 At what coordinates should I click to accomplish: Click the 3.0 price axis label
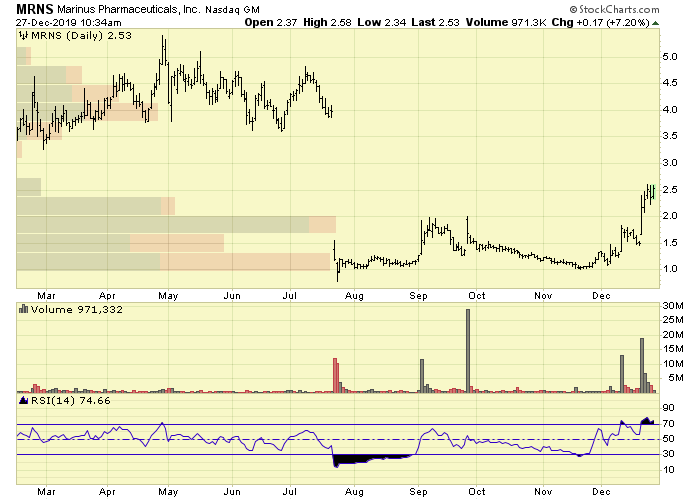[x=670, y=163]
